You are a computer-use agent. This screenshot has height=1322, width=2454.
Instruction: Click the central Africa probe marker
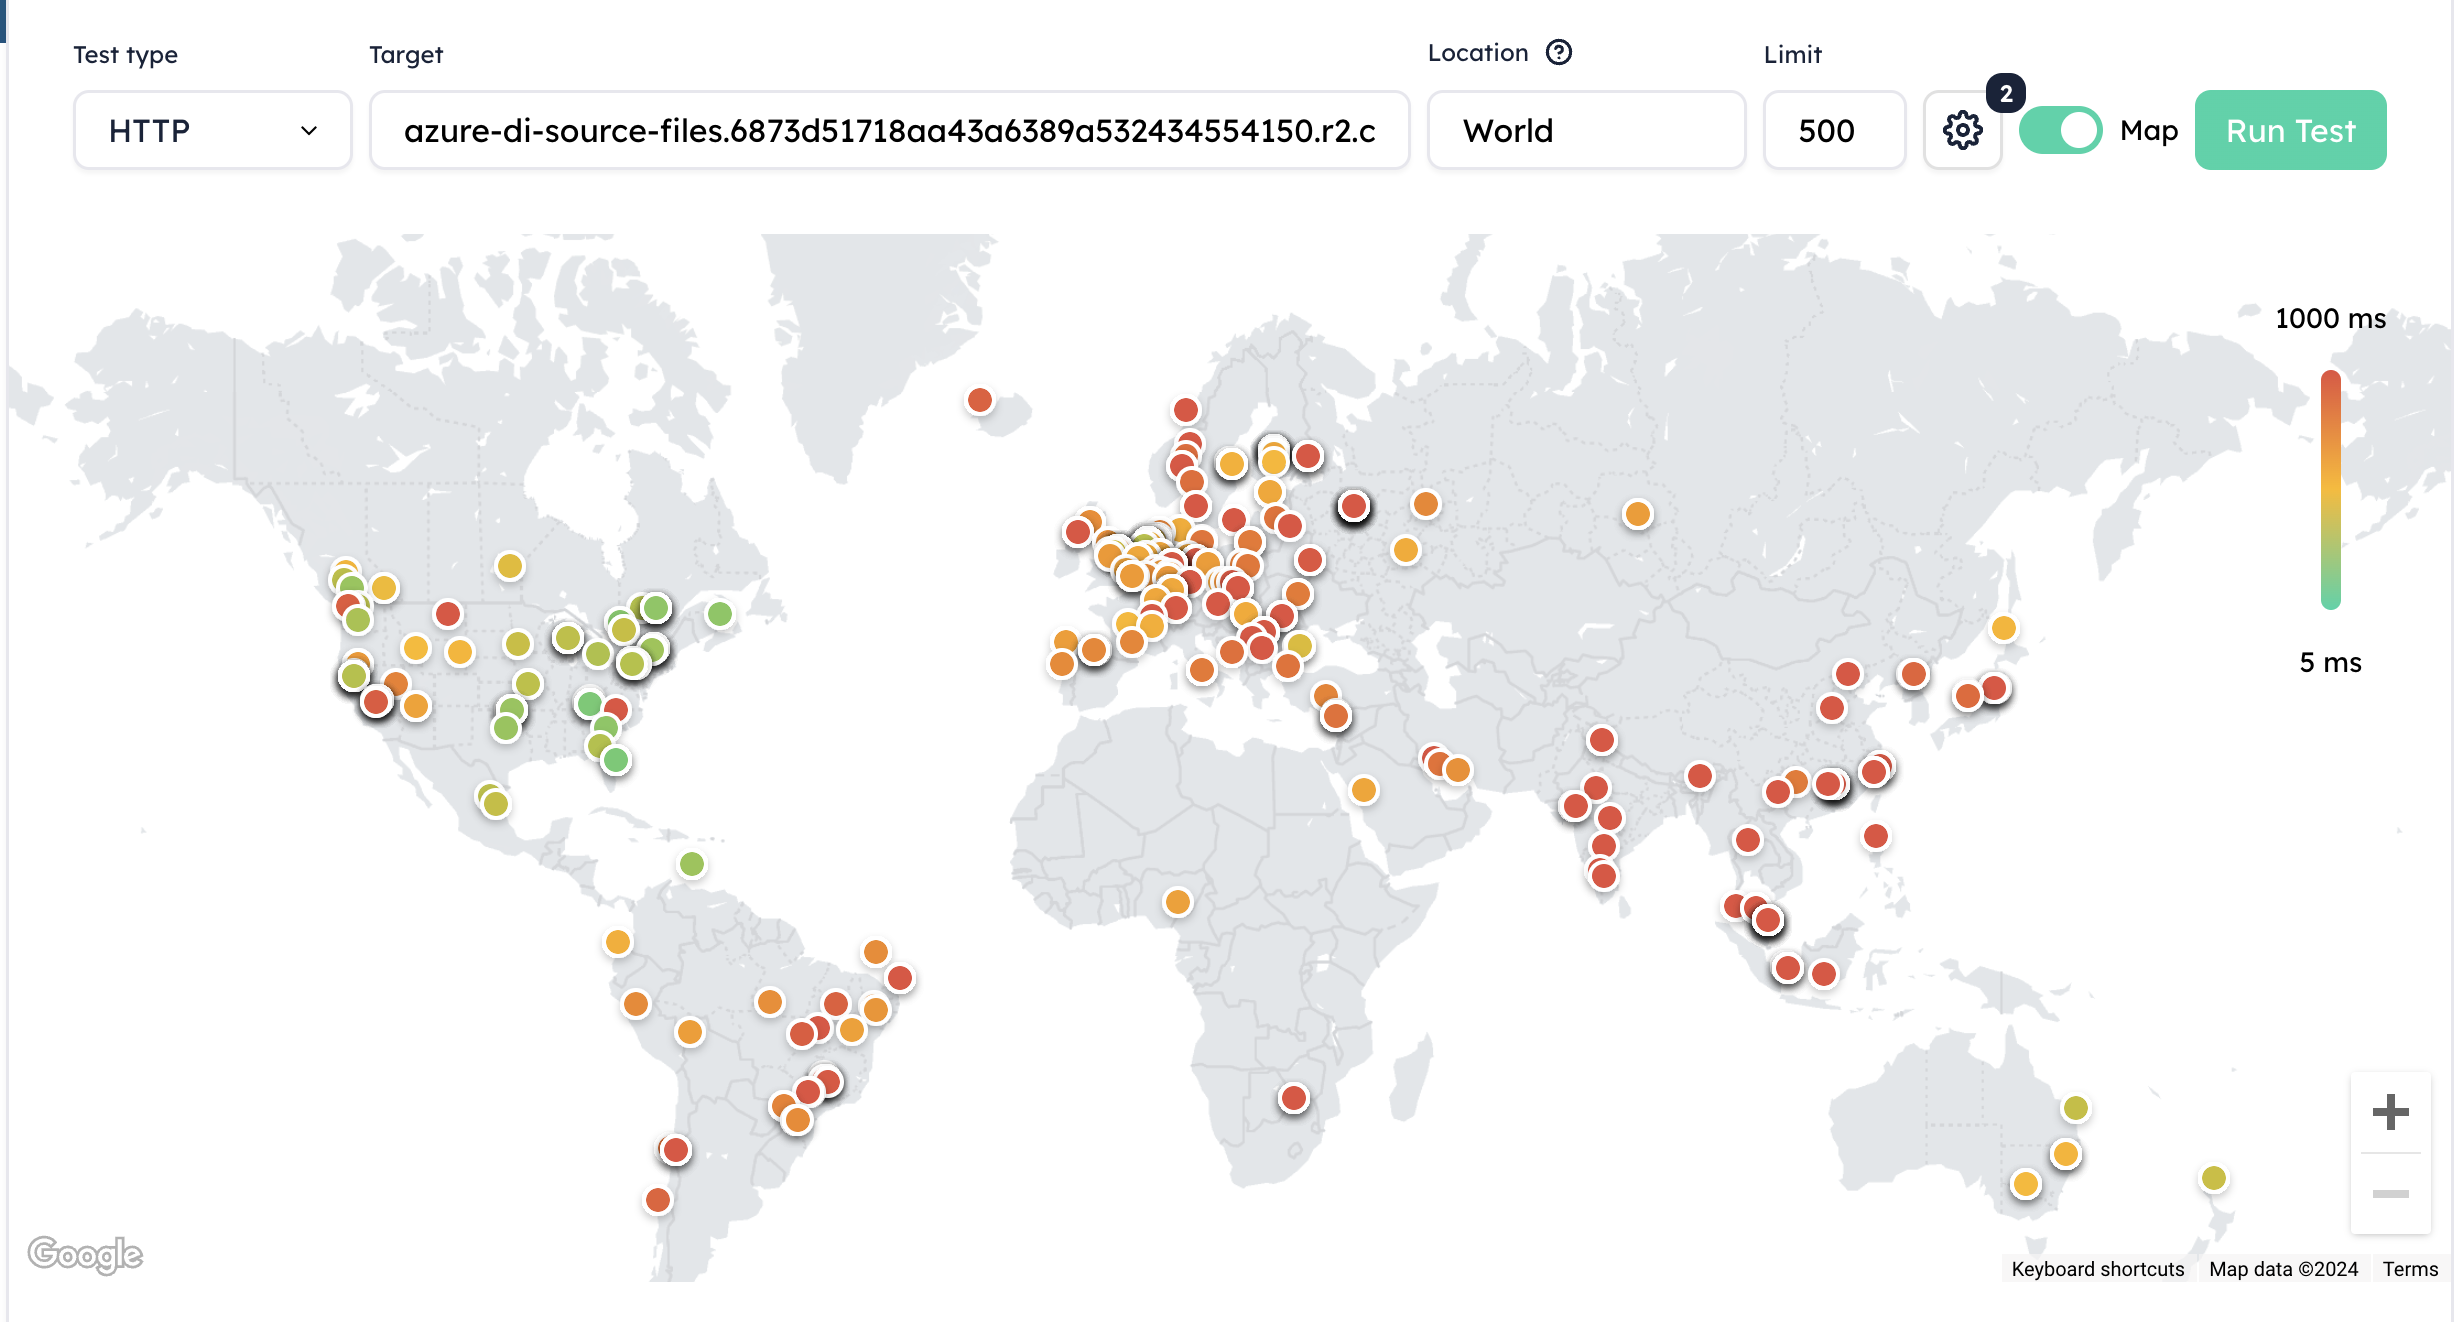pyautogui.click(x=1178, y=902)
